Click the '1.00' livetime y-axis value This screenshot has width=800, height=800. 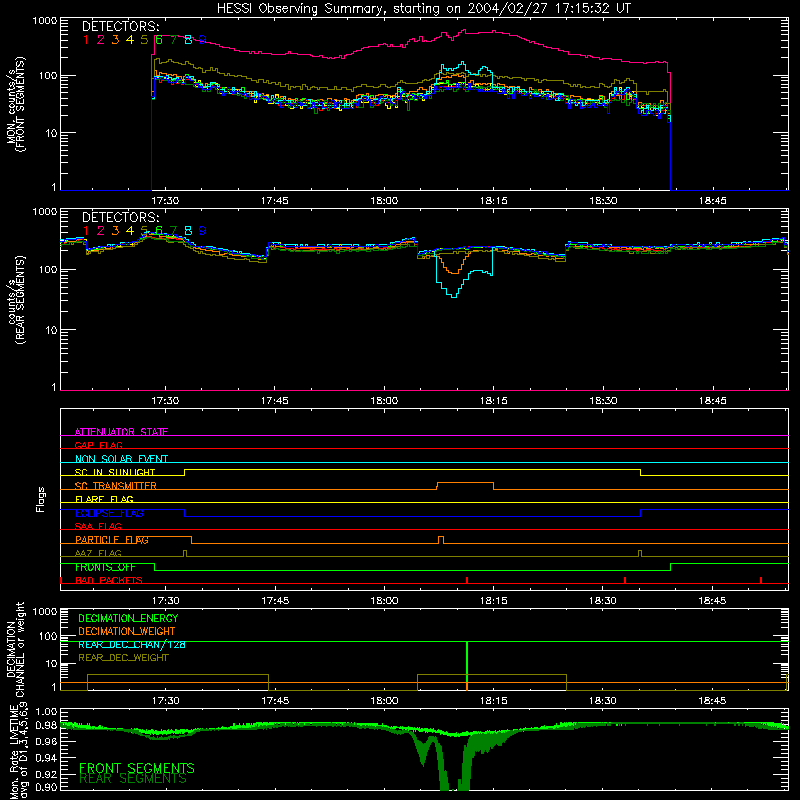46,712
